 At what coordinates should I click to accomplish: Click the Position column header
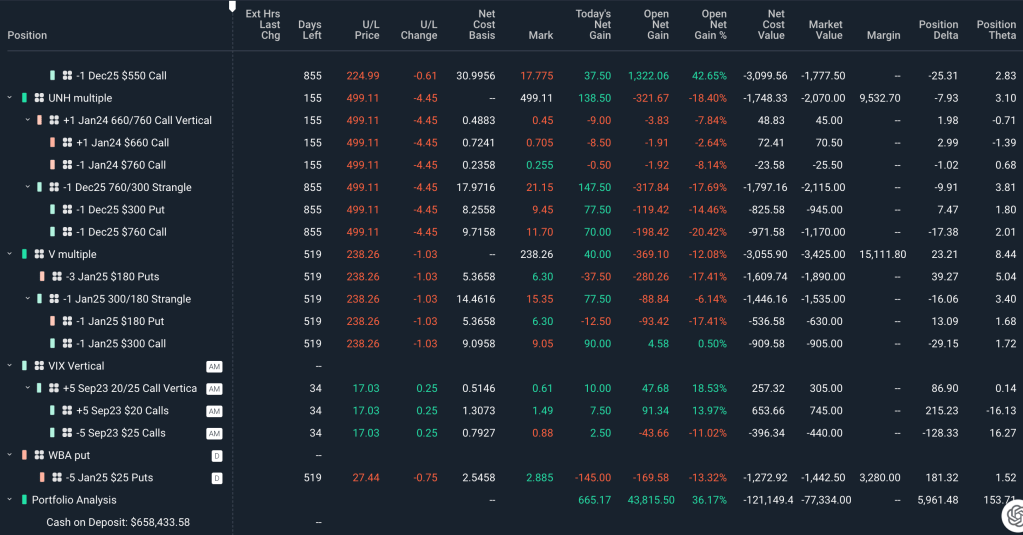[x=27, y=35]
